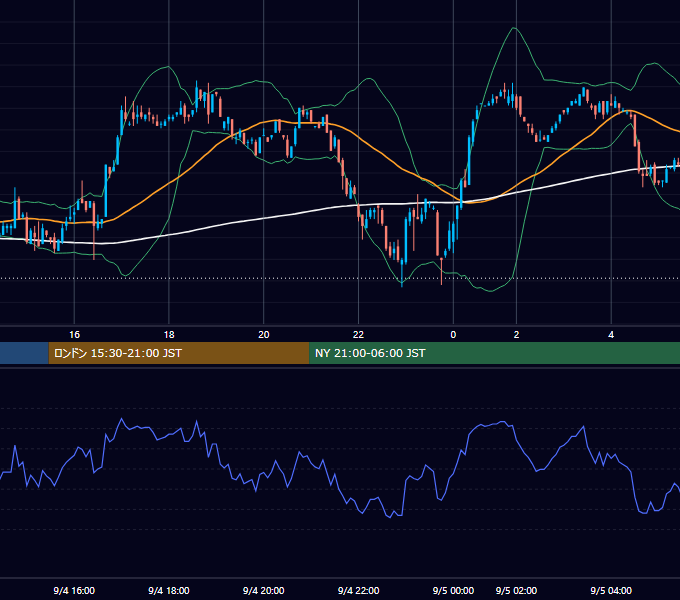Click the 9/4 16:00 oscillator time label
The height and width of the screenshot is (600, 680).
pos(74,590)
